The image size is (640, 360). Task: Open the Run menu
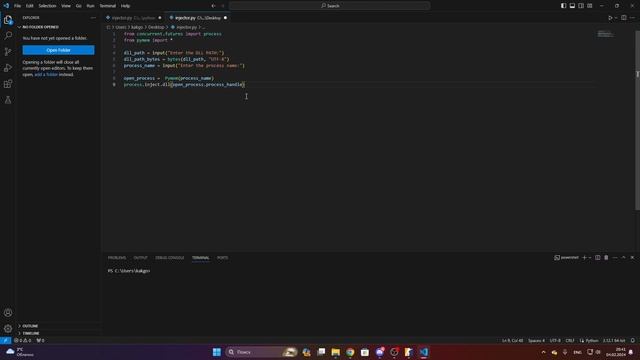click(x=91, y=6)
